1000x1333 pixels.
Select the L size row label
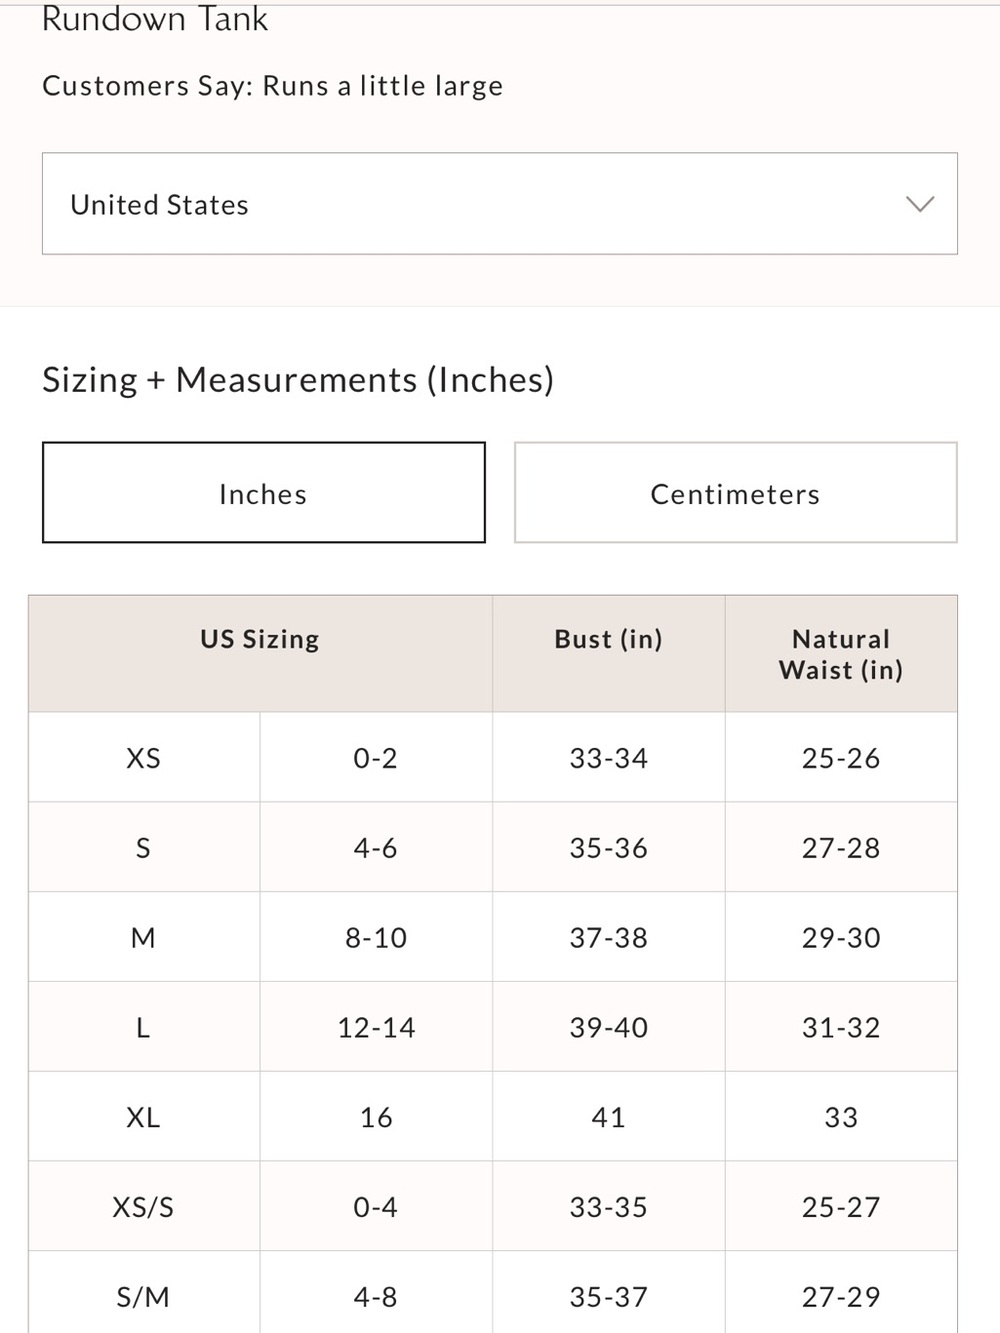click(x=144, y=1028)
